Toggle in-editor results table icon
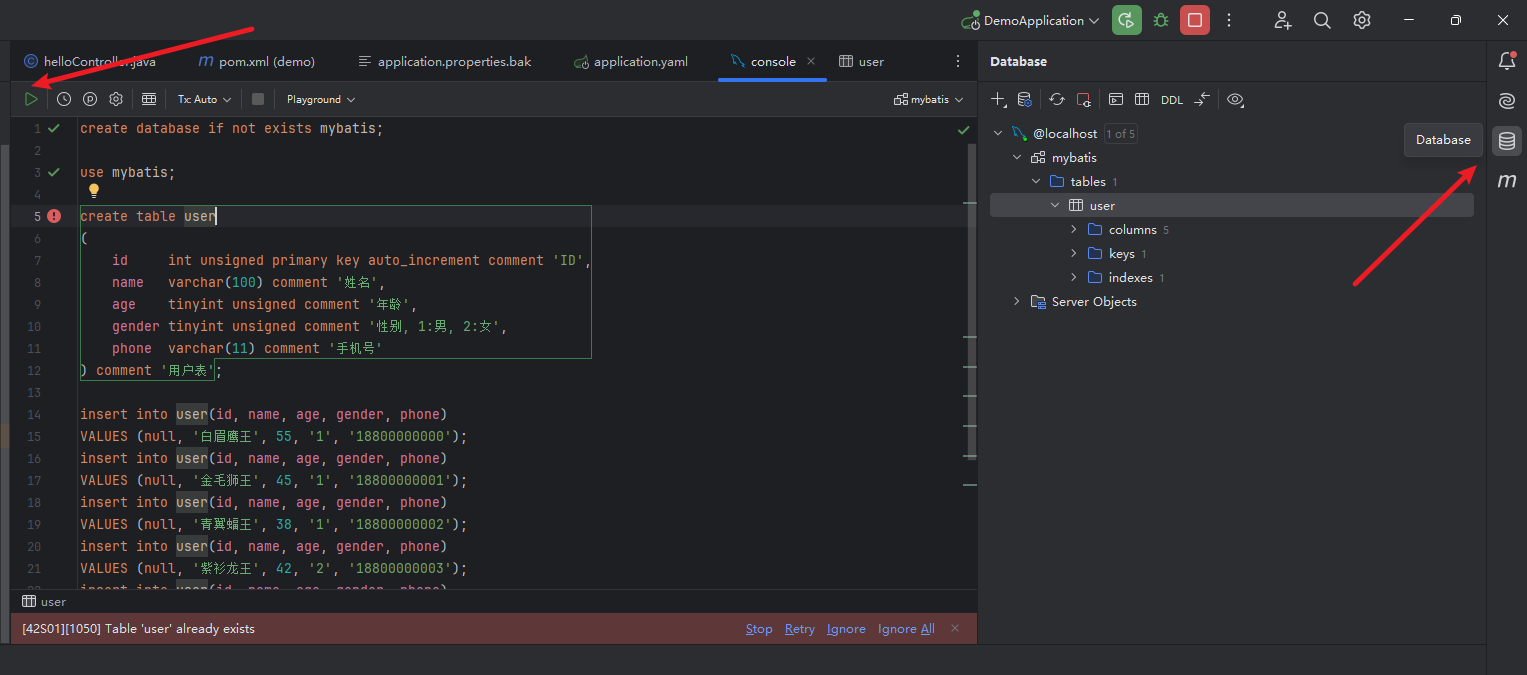The image size is (1527, 675). 149,99
